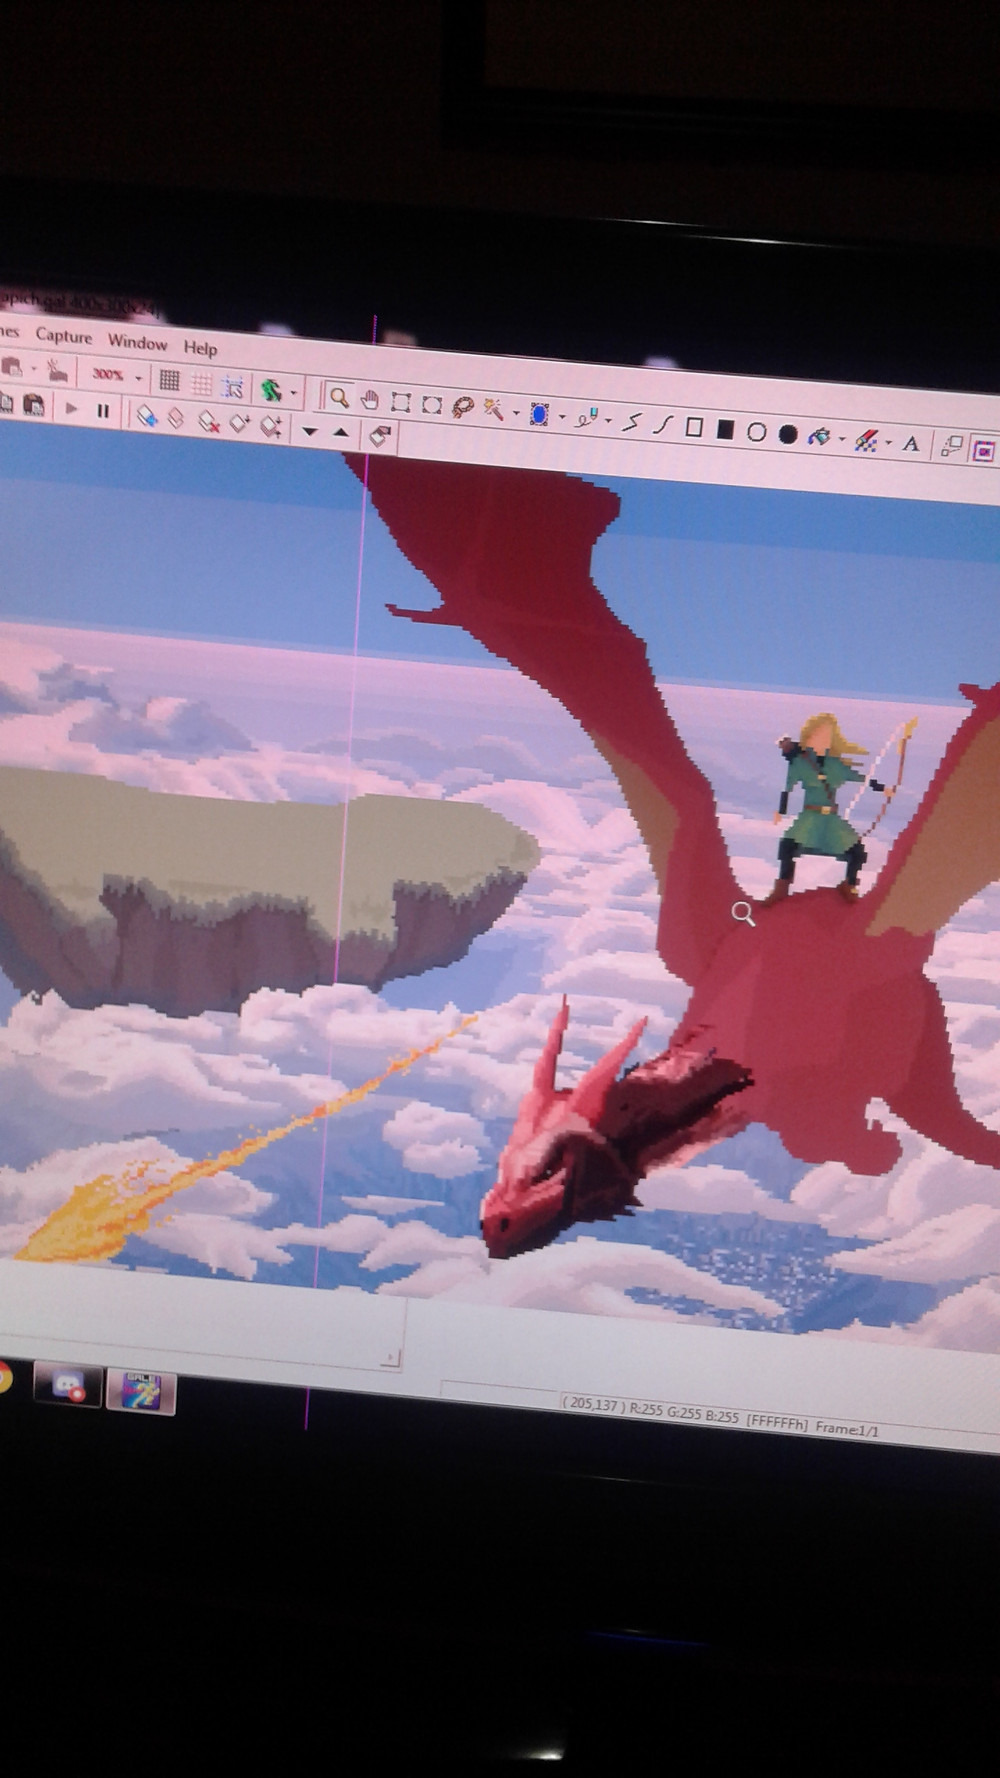Expand the freehand pen tool dropdown
This screenshot has width=1000, height=1778.
tap(608, 421)
